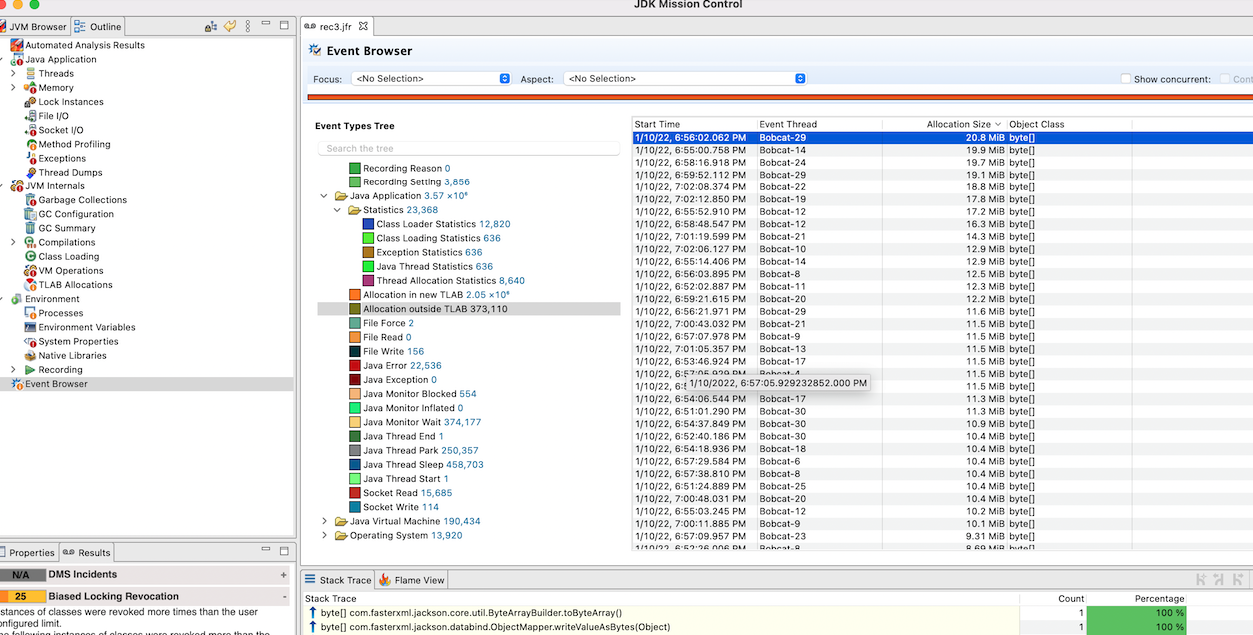
Task: Sort by Start Time column header
Action: click(694, 124)
